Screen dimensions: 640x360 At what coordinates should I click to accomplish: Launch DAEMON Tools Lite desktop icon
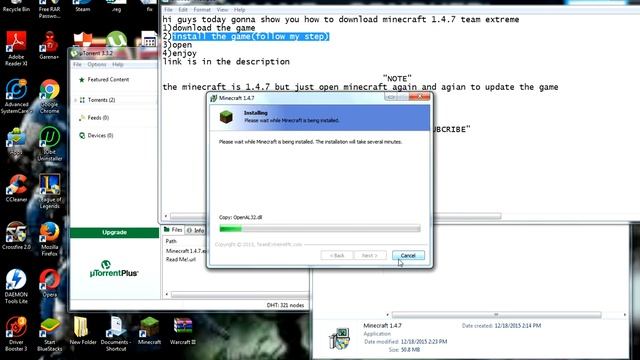tap(16, 286)
